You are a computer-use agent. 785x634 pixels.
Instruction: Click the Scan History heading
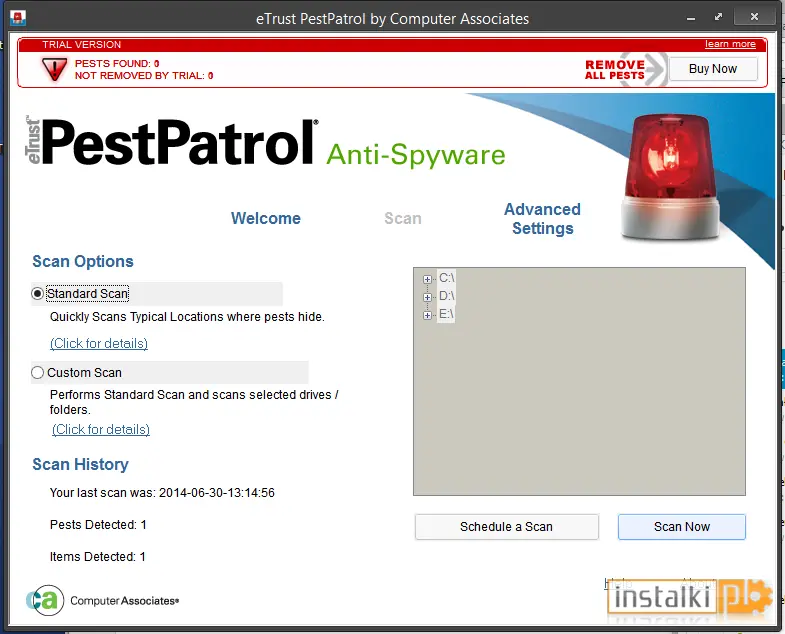(x=81, y=464)
